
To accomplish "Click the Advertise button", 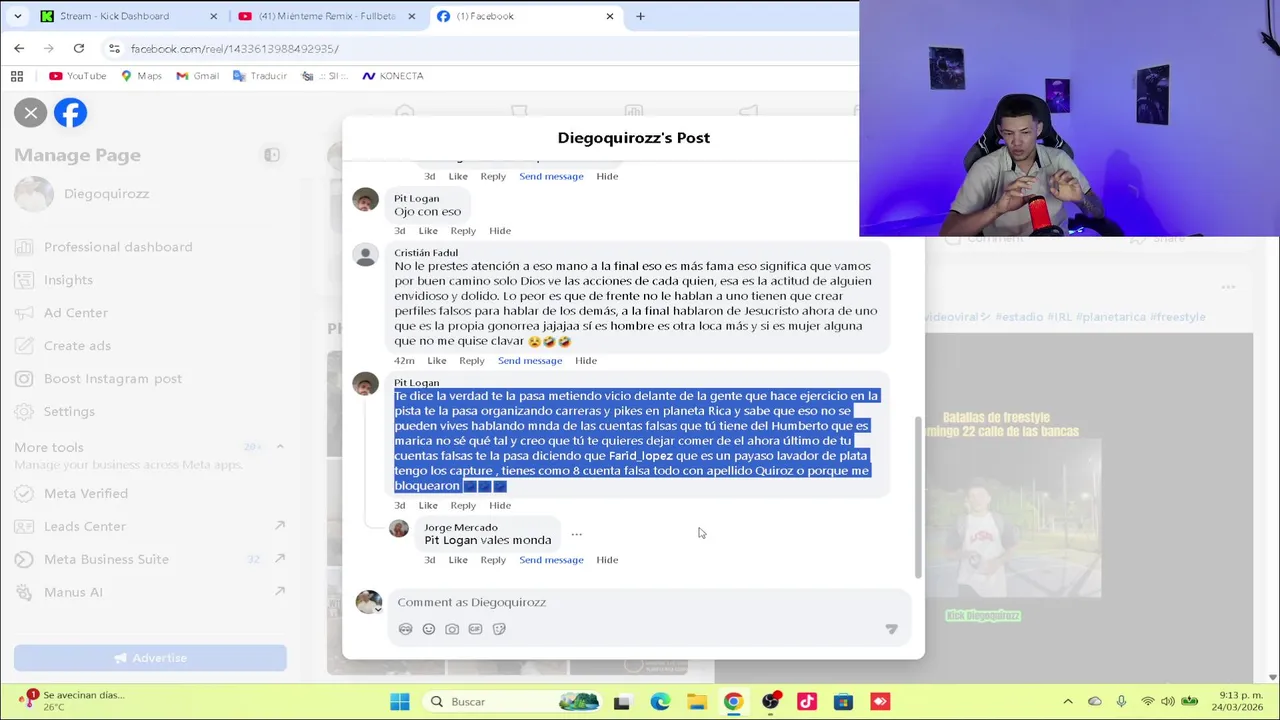I will point(150,658).
